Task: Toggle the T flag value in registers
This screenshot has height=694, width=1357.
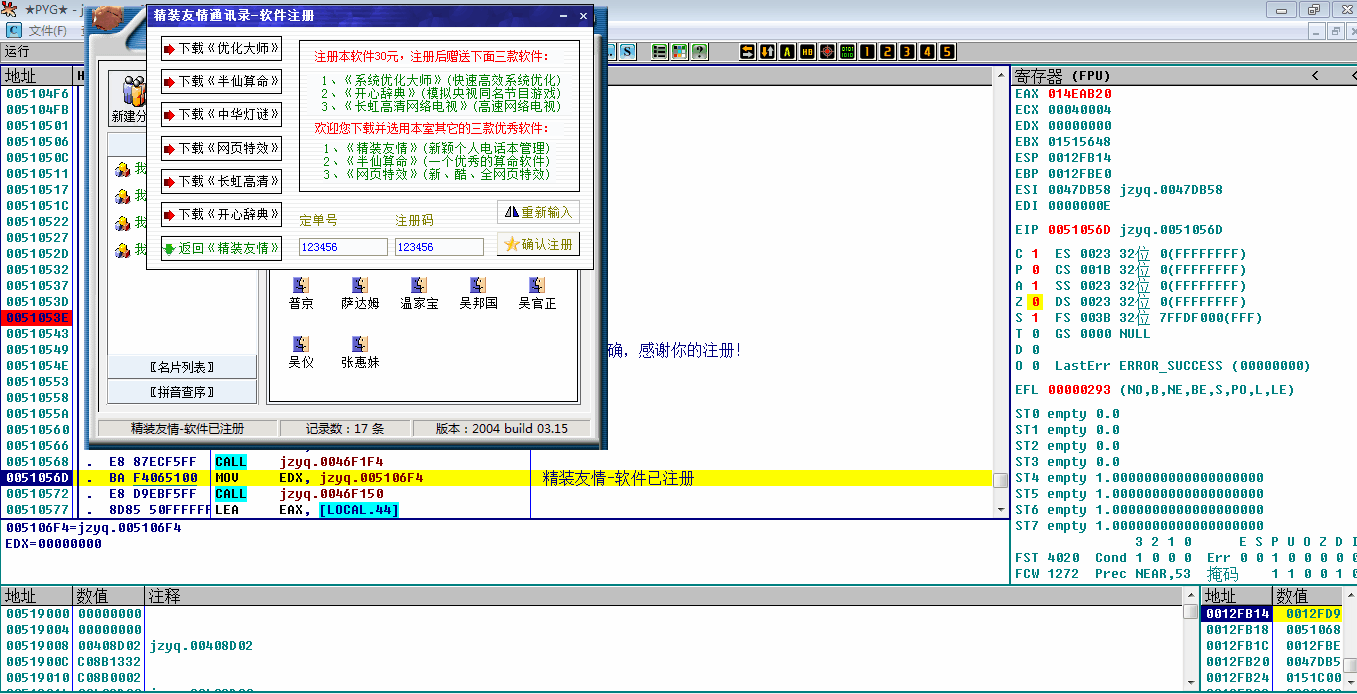Action: [1036, 333]
